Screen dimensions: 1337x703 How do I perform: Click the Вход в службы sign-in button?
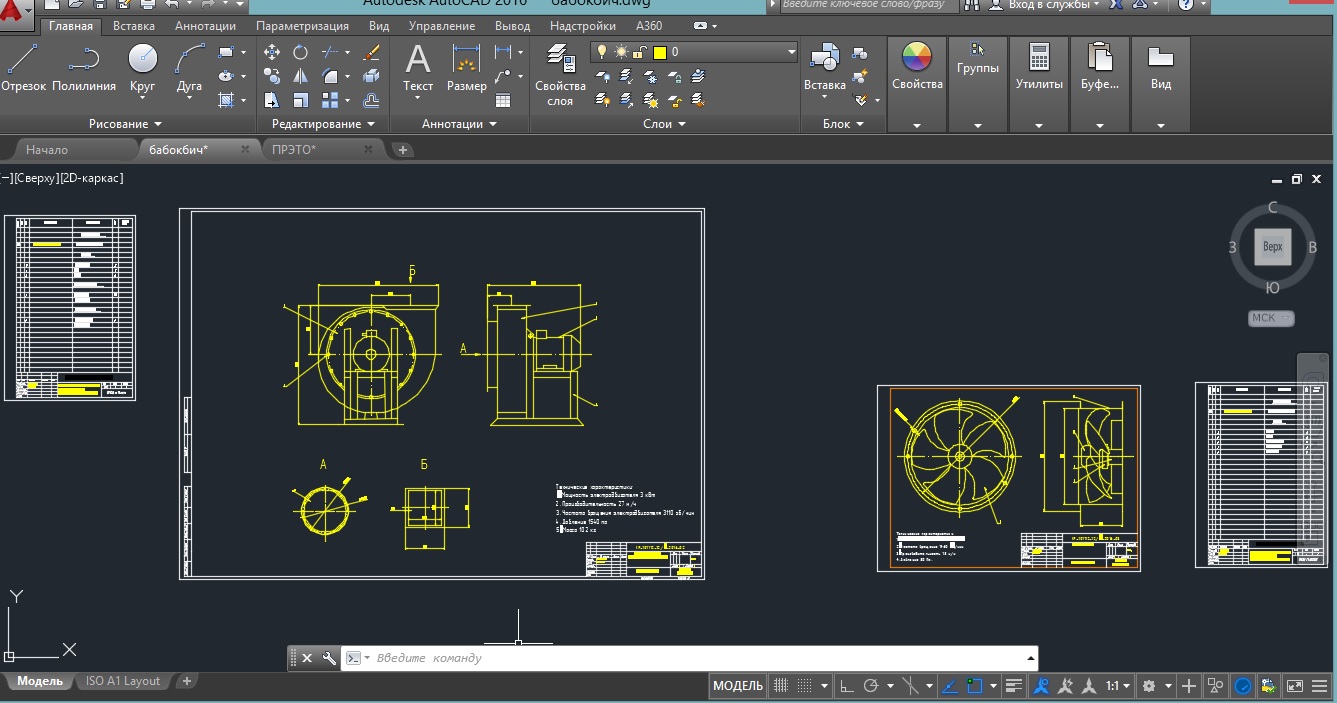[x=1043, y=5]
